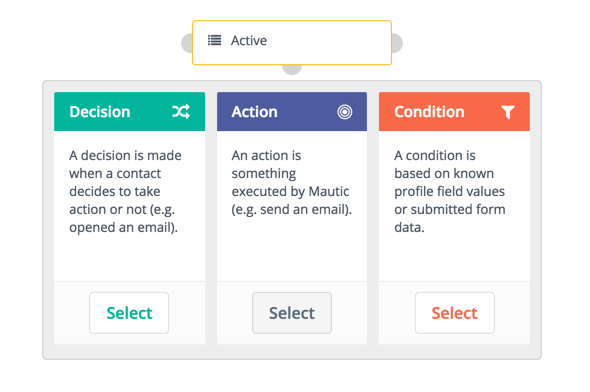Screen dimensions: 590x392
Task: Click the purple Action header title
Action: [255, 112]
